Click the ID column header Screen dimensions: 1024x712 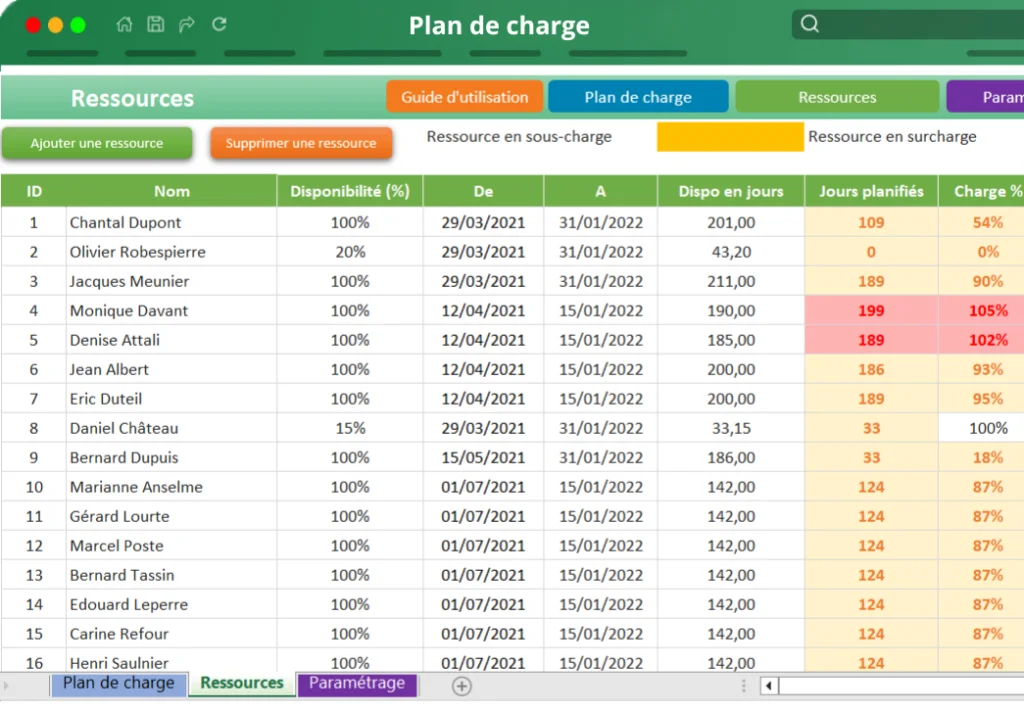coord(34,191)
